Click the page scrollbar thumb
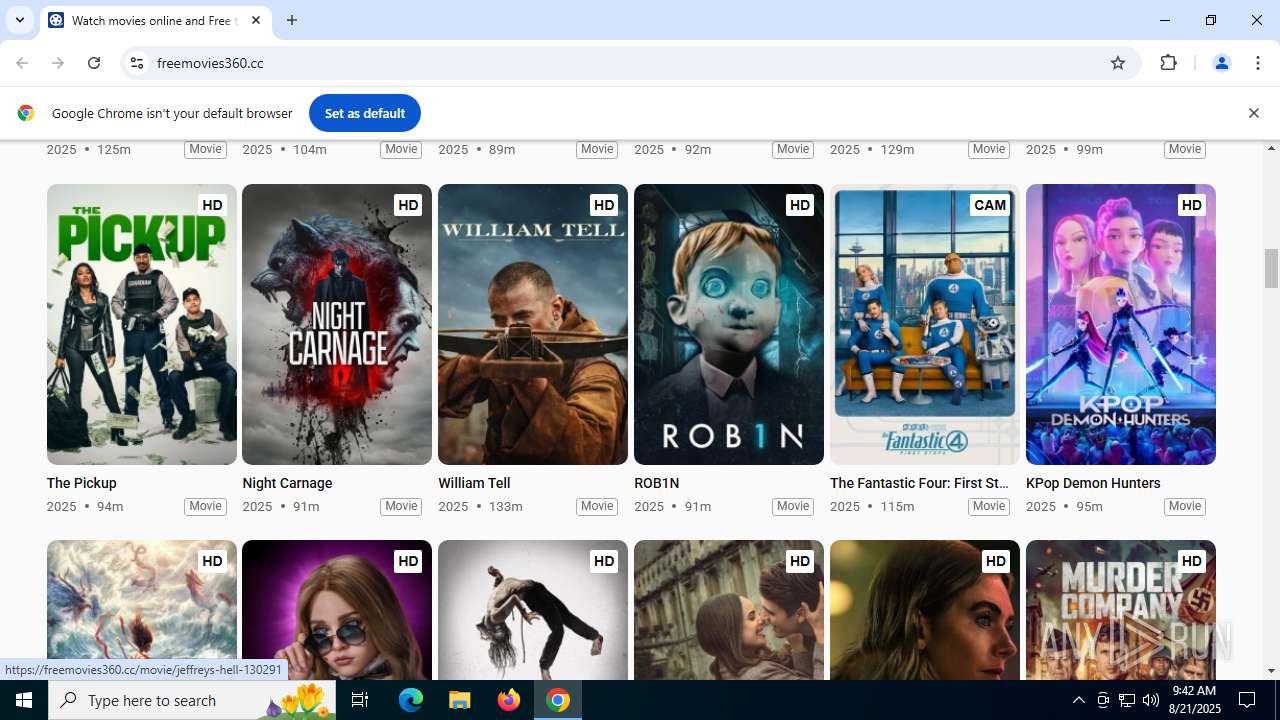1280x720 pixels. [1271, 267]
